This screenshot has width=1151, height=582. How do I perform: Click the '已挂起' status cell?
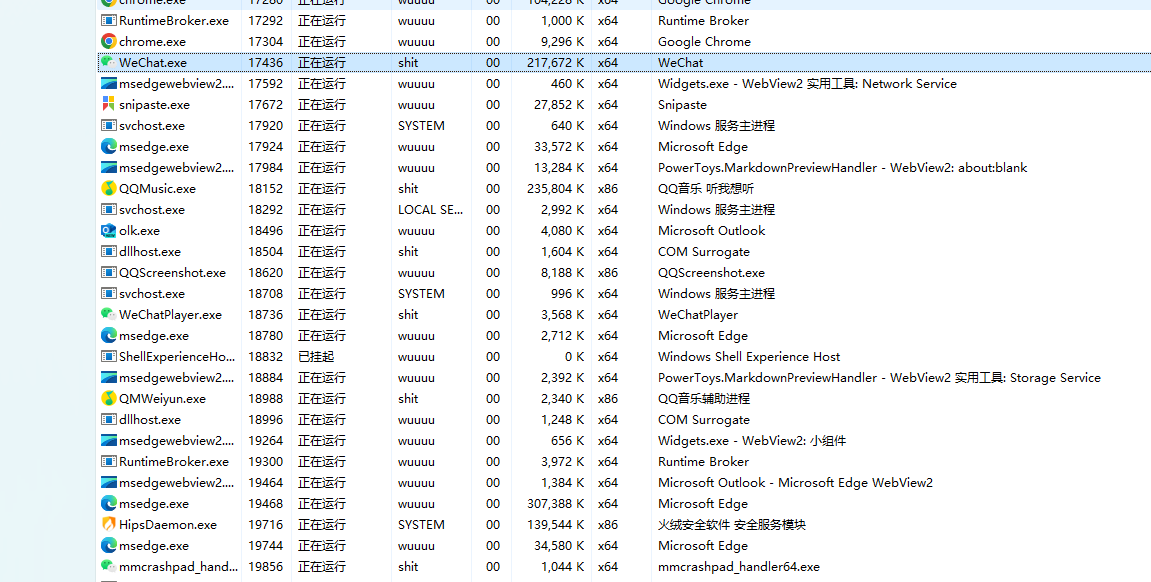point(316,357)
